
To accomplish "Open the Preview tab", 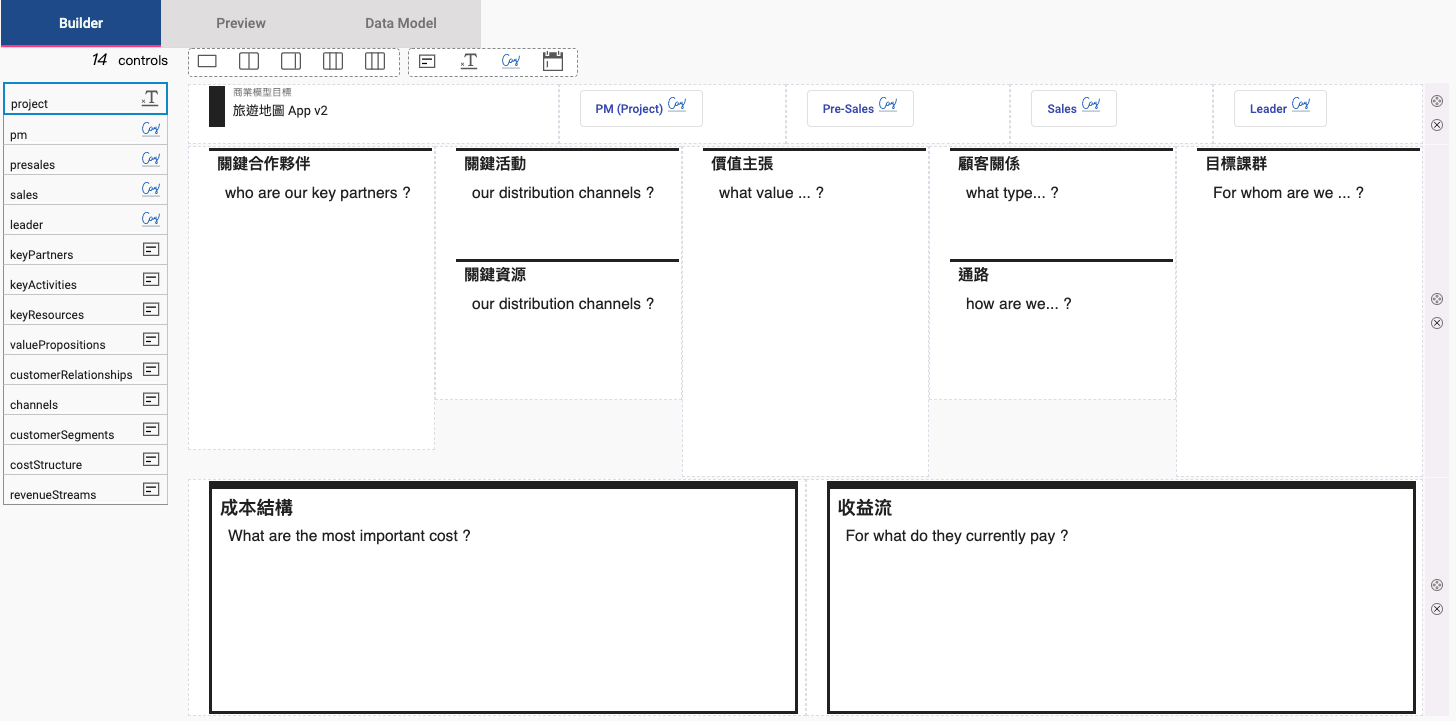I will pos(241,23).
